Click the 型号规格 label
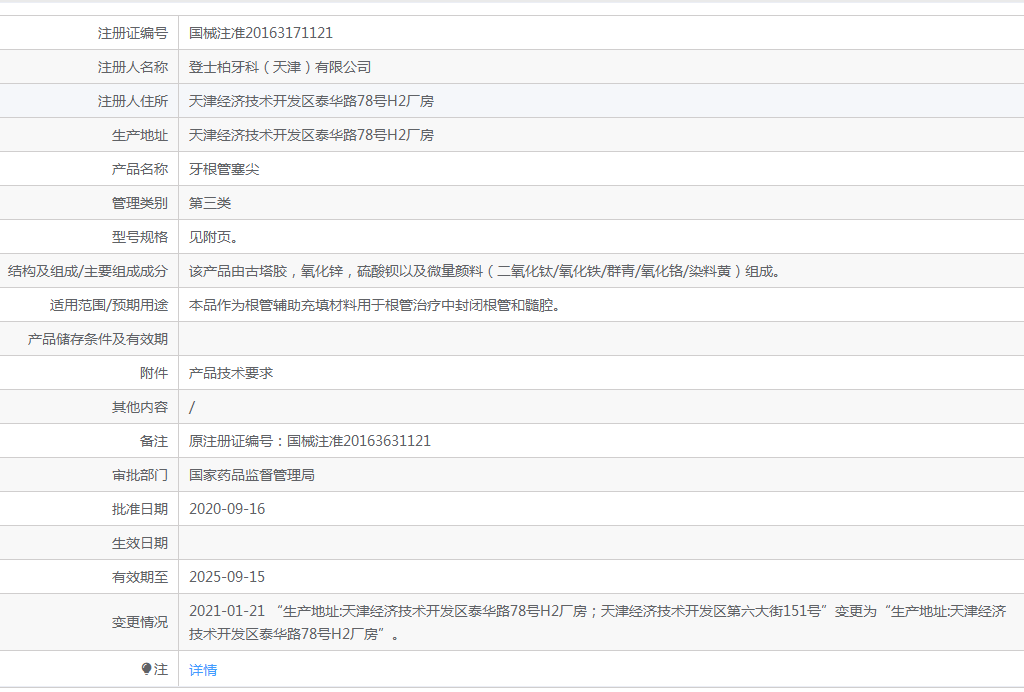Viewport: 1024px width, 692px height. coord(140,237)
